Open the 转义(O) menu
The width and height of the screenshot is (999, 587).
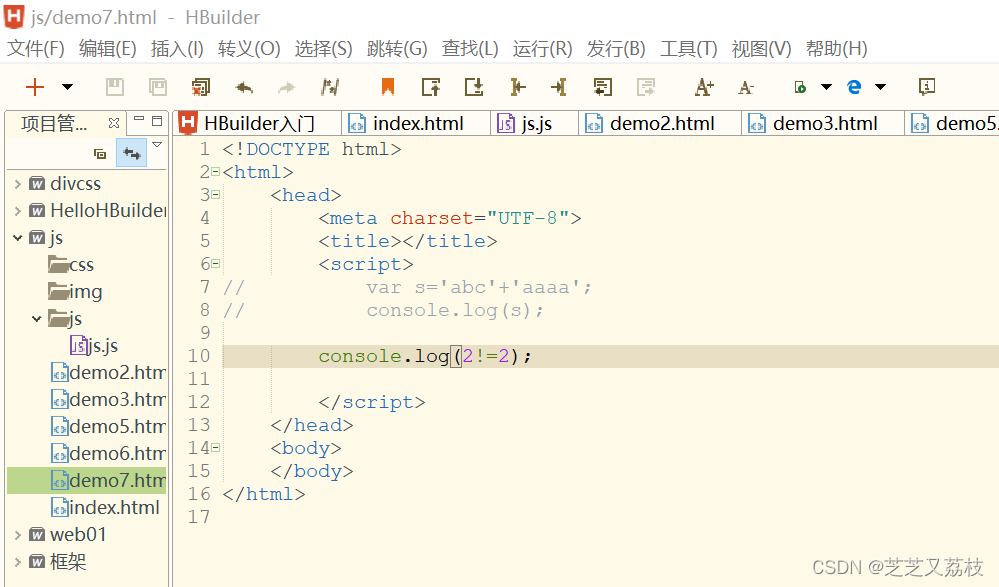(249, 48)
